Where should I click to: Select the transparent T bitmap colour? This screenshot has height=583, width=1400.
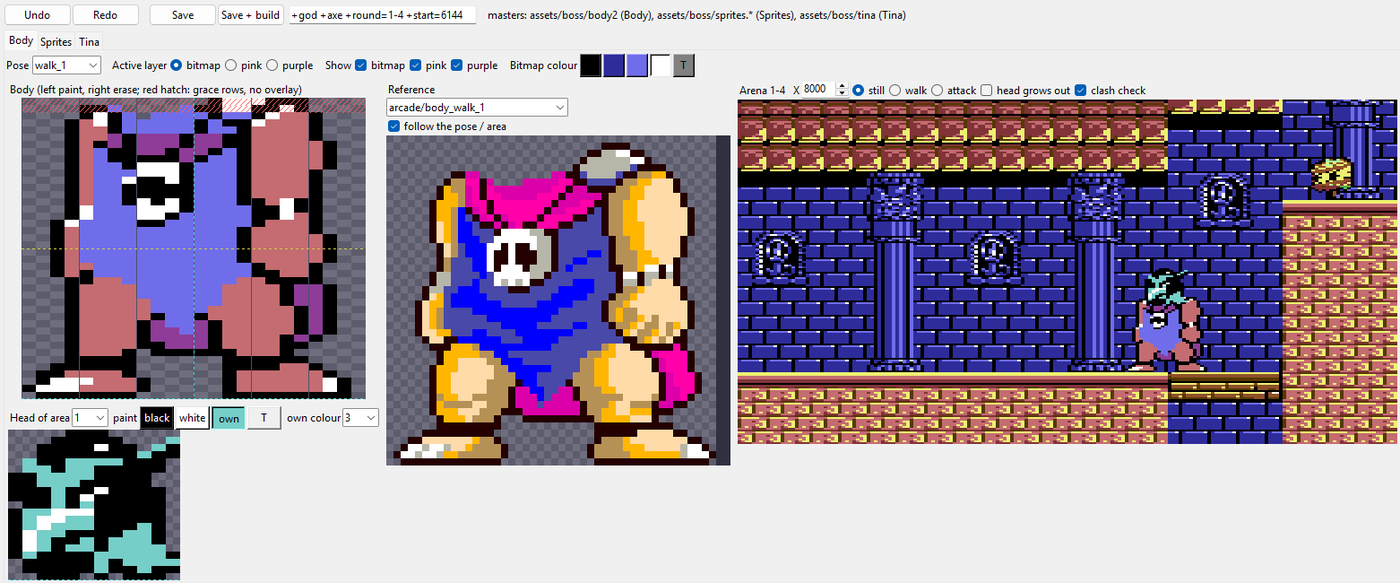coord(683,65)
